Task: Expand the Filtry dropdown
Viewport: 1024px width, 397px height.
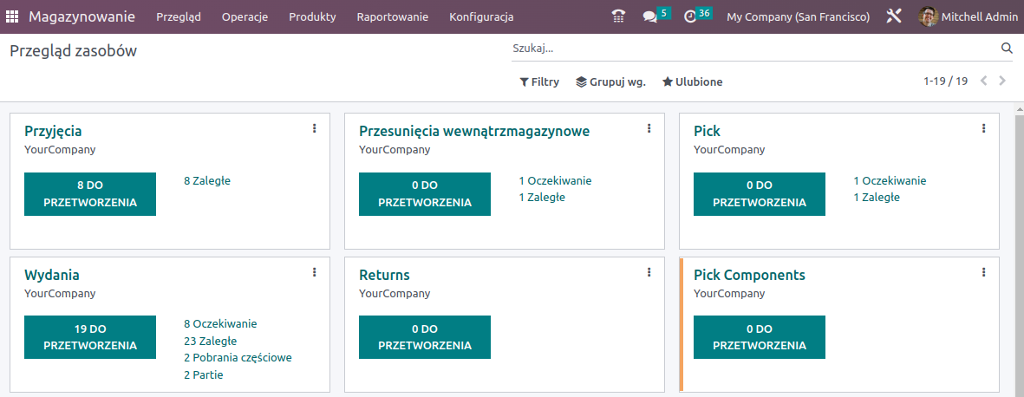Action: click(x=539, y=82)
